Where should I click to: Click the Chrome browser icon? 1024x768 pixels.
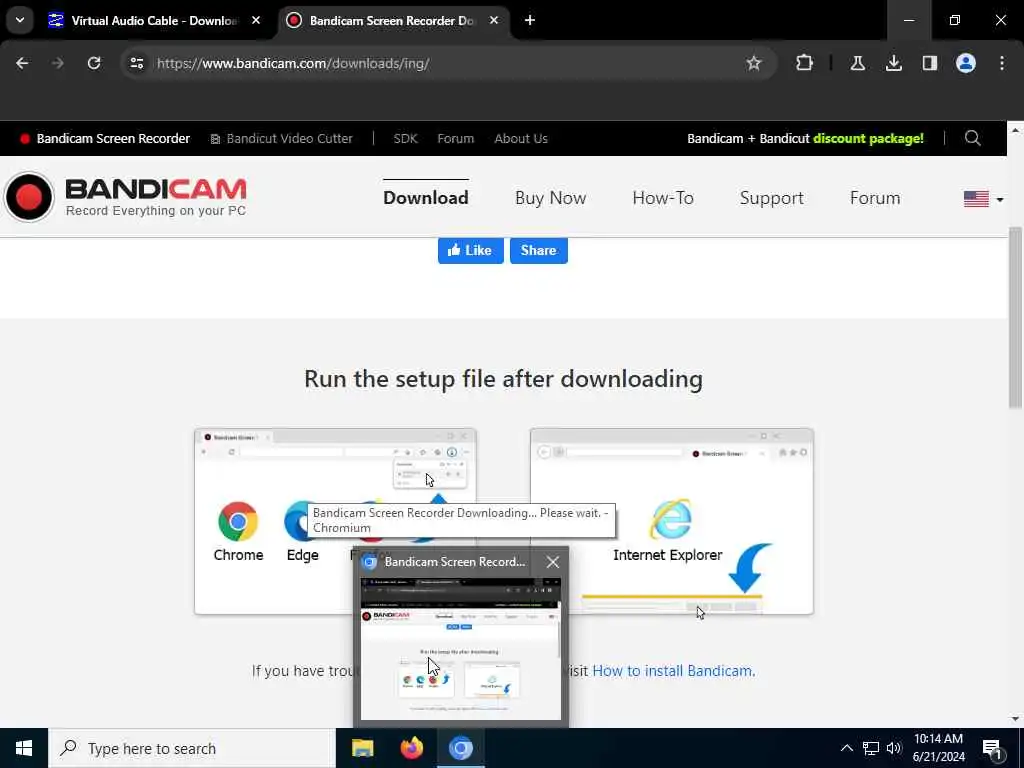[238, 521]
